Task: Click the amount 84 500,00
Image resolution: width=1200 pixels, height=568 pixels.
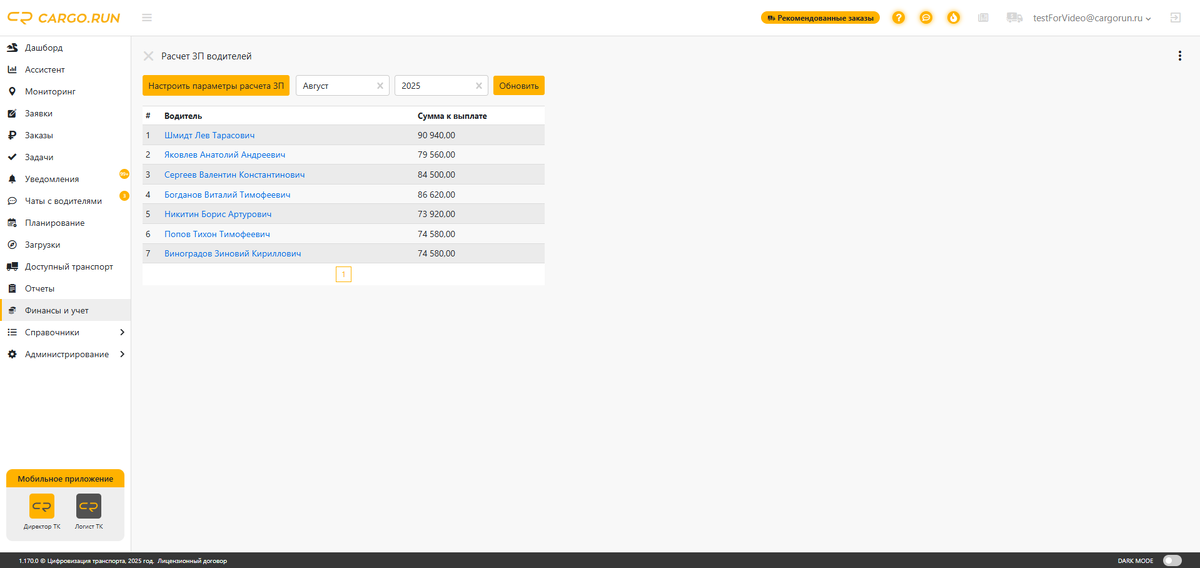Action: point(436,174)
